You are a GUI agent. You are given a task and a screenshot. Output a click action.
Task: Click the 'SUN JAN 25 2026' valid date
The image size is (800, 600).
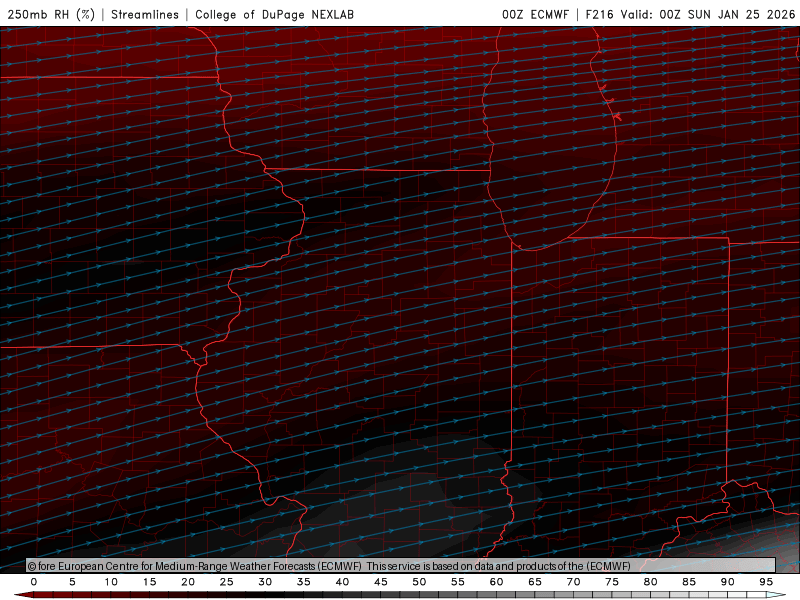point(741,14)
